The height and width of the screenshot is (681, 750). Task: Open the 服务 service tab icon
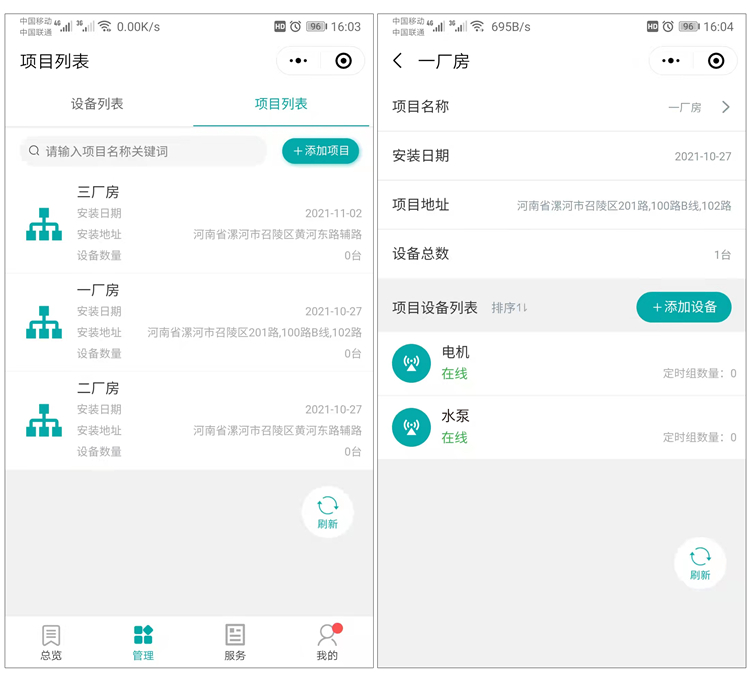click(235, 636)
